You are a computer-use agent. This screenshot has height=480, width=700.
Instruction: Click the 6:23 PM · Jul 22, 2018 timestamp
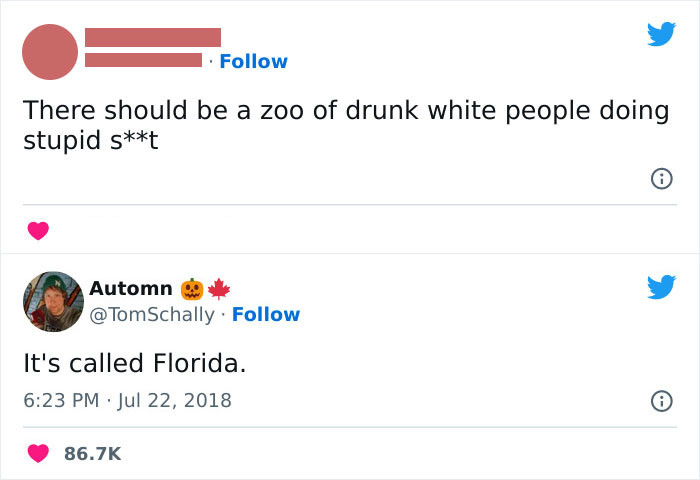click(127, 400)
